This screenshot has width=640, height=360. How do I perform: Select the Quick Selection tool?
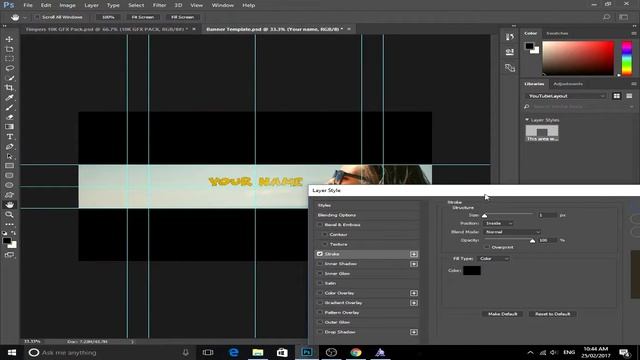9,78
